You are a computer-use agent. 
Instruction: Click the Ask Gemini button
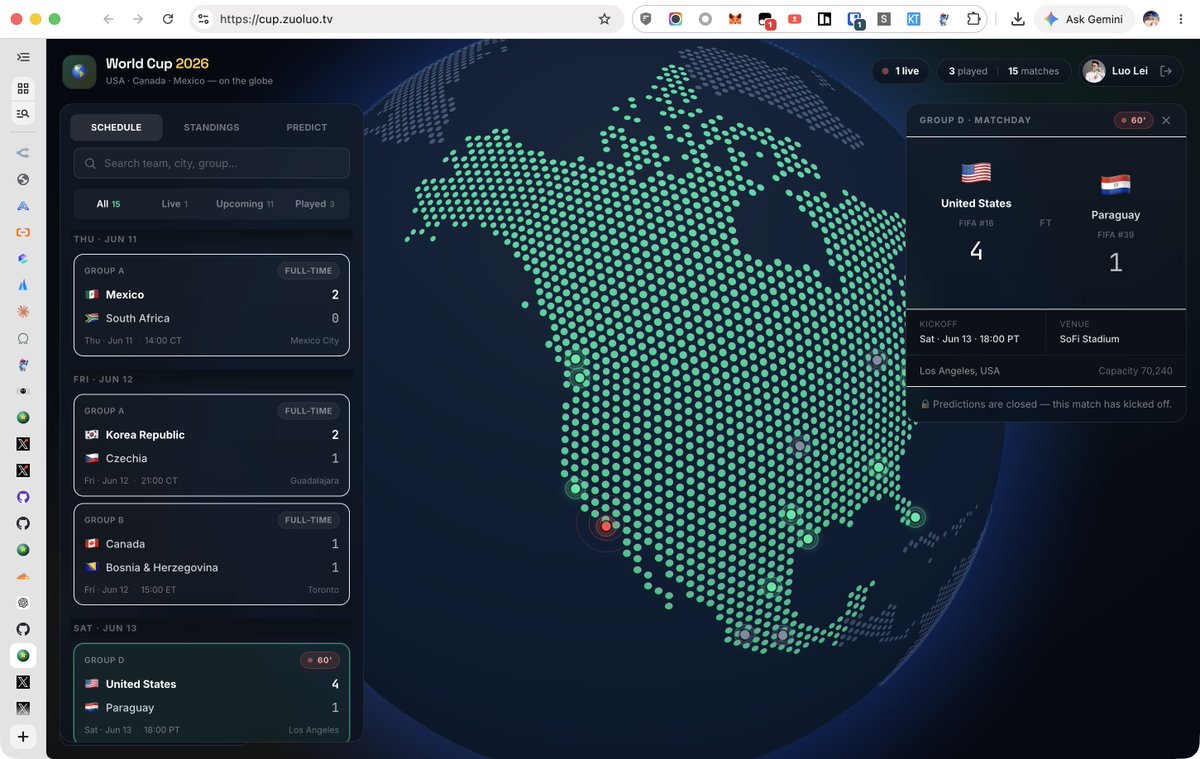coord(1085,19)
